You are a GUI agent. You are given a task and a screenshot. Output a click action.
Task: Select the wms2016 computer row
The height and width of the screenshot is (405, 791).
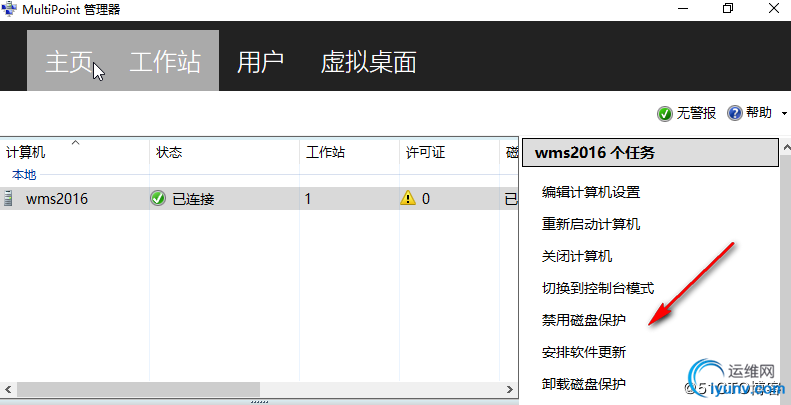[259, 199]
